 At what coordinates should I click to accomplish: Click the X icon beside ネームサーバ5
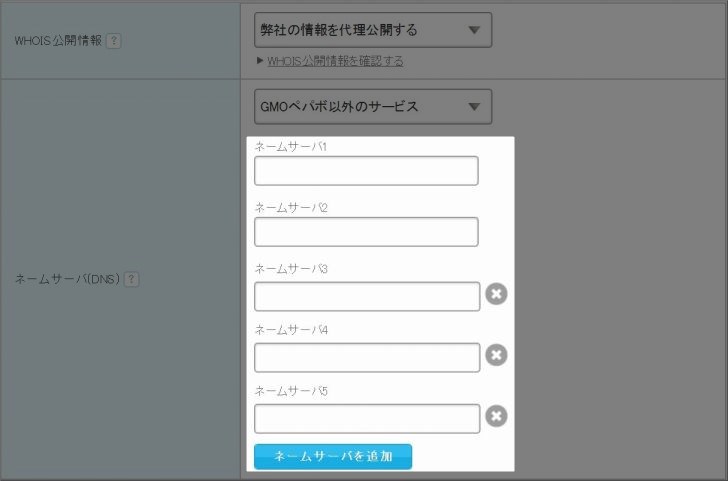click(x=496, y=416)
